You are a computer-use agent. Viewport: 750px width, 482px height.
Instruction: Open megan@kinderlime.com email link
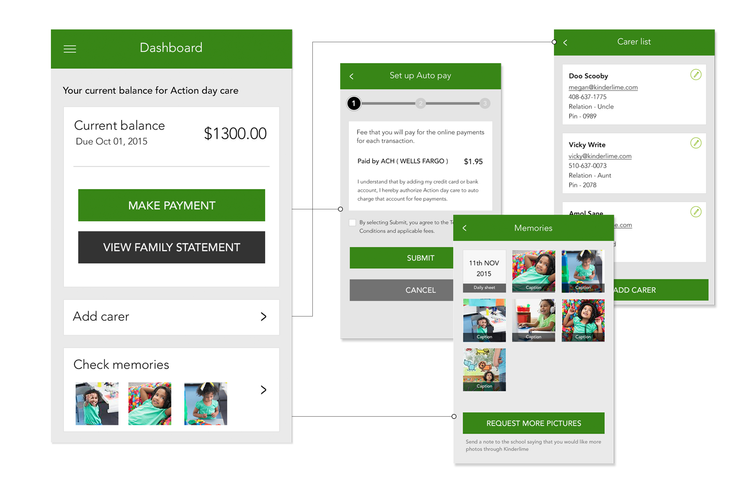tap(603, 88)
